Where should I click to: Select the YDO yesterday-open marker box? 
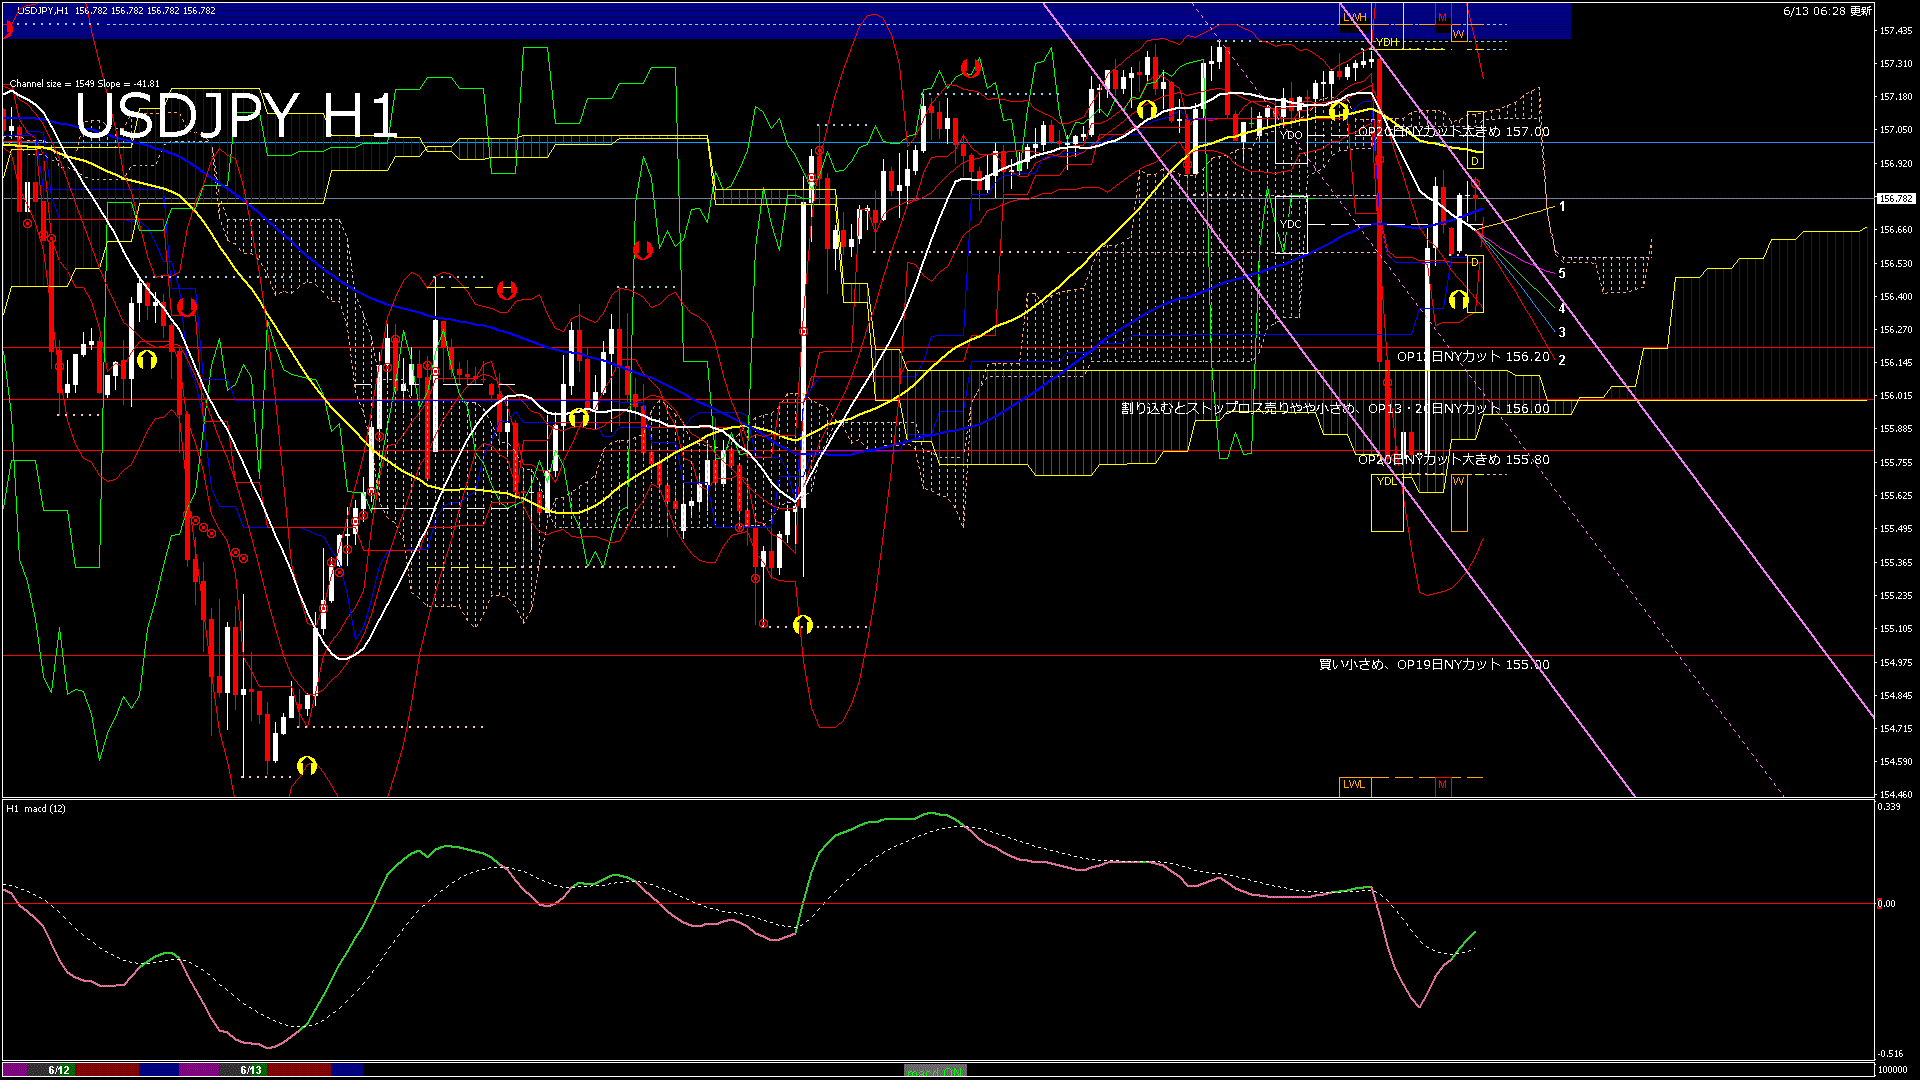click(1291, 135)
